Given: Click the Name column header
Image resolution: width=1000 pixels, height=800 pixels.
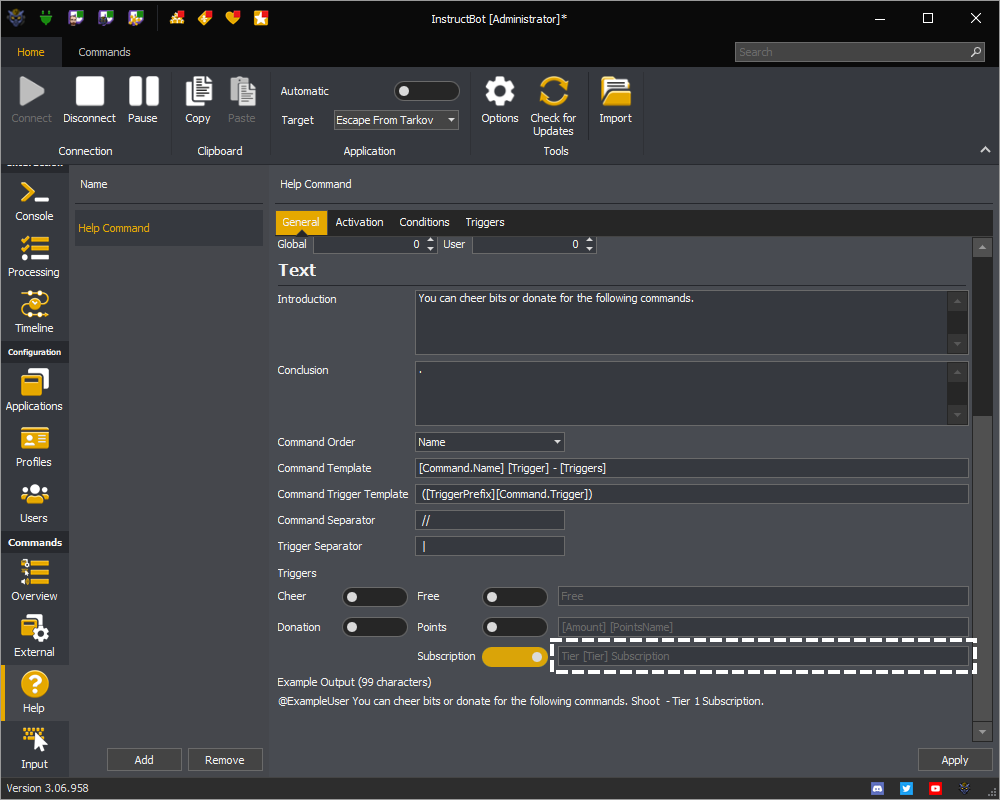Looking at the screenshot, I should [x=94, y=184].
